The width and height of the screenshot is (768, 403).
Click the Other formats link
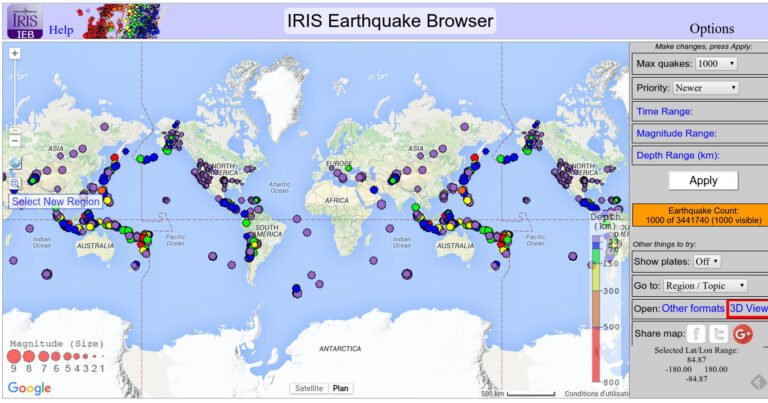point(692,309)
